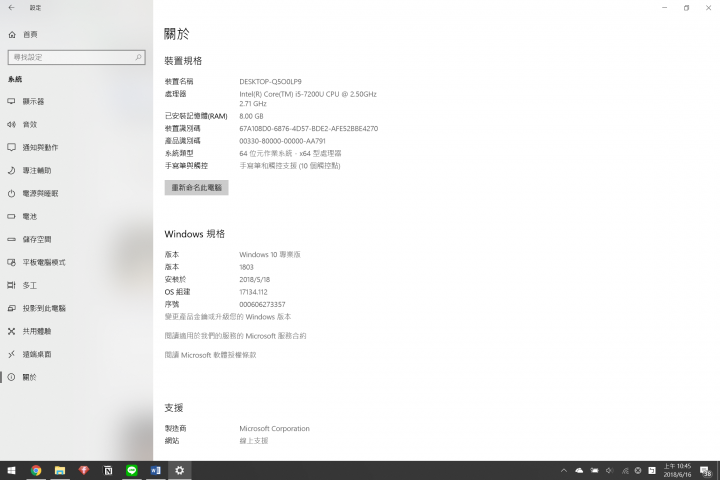Image resolution: width=720 pixels, height=480 pixels.
Task: Open File Explorer from the taskbar
Action: coord(60,470)
